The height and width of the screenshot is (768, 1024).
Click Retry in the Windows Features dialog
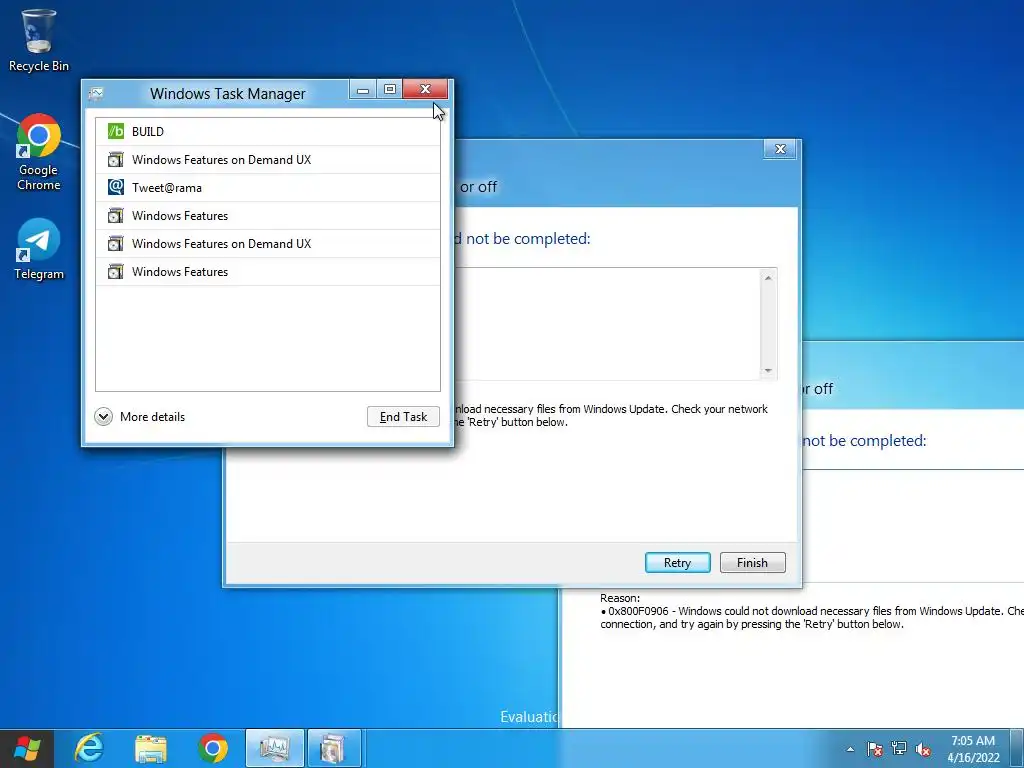point(677,562)
